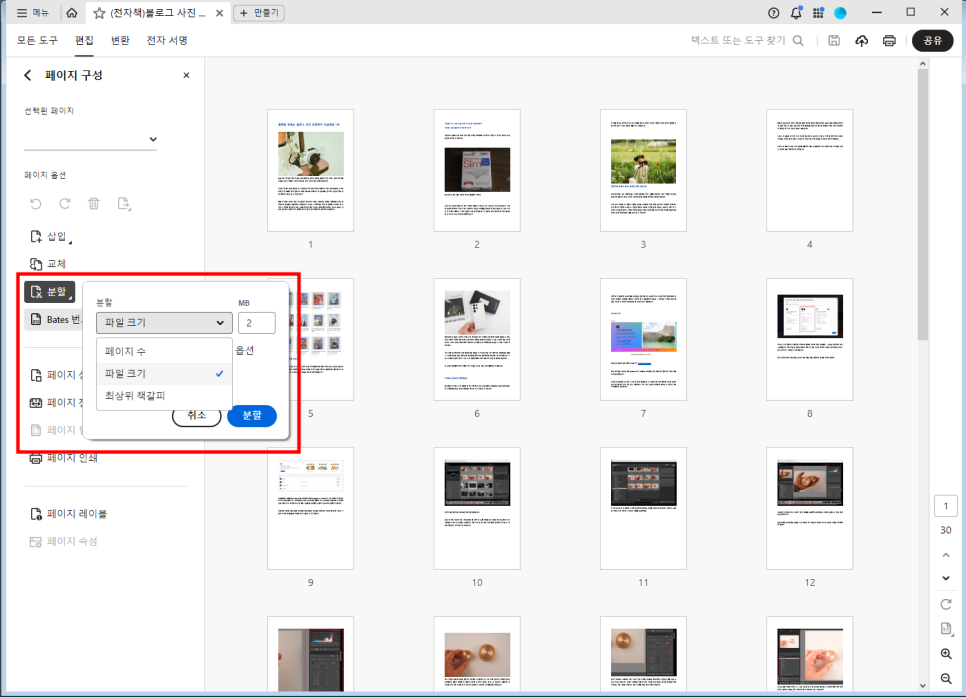Click the scrollbar up arrow
This screenshot has height=697, width=966.
(922, 63)
